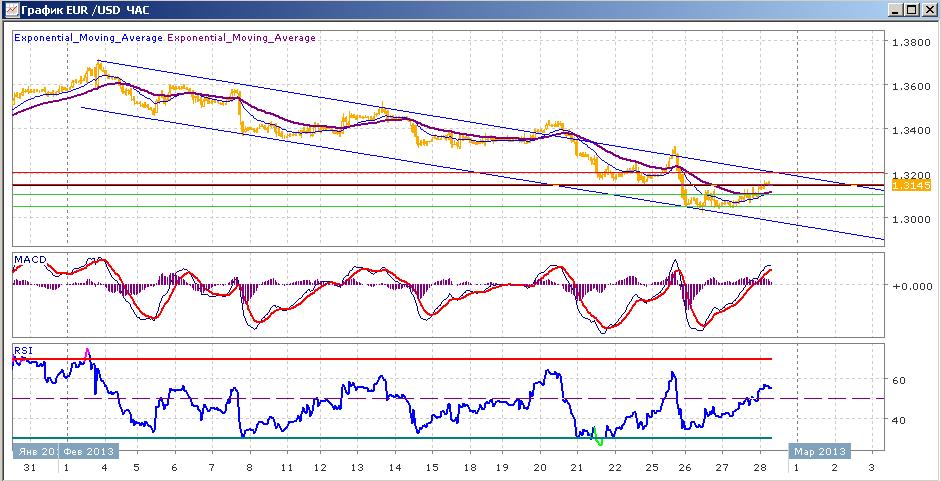The width and height of the screenshot is (941, 481).
Task: Click date 6 on the time axis
Action: pyautogui.click(x=175, y=468)
